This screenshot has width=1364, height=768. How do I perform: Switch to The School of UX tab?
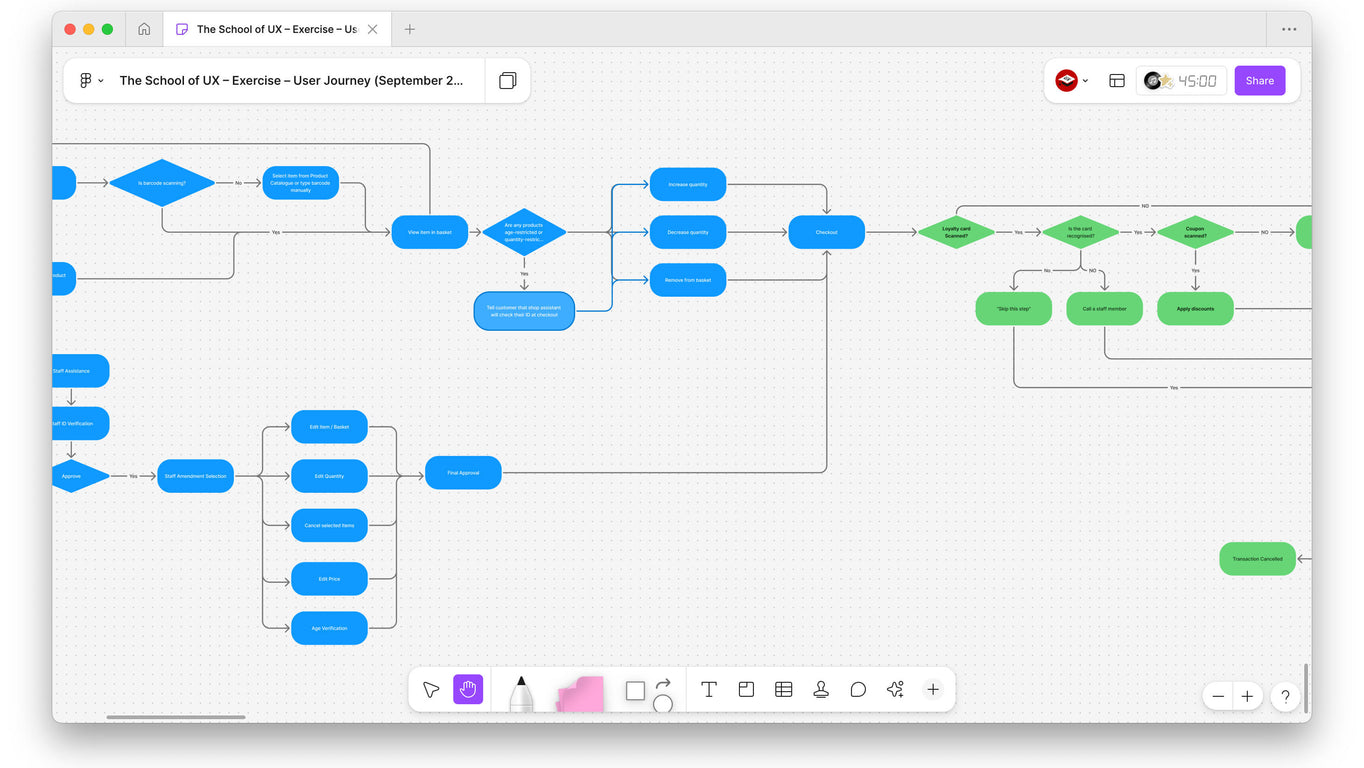click(275, 29)
